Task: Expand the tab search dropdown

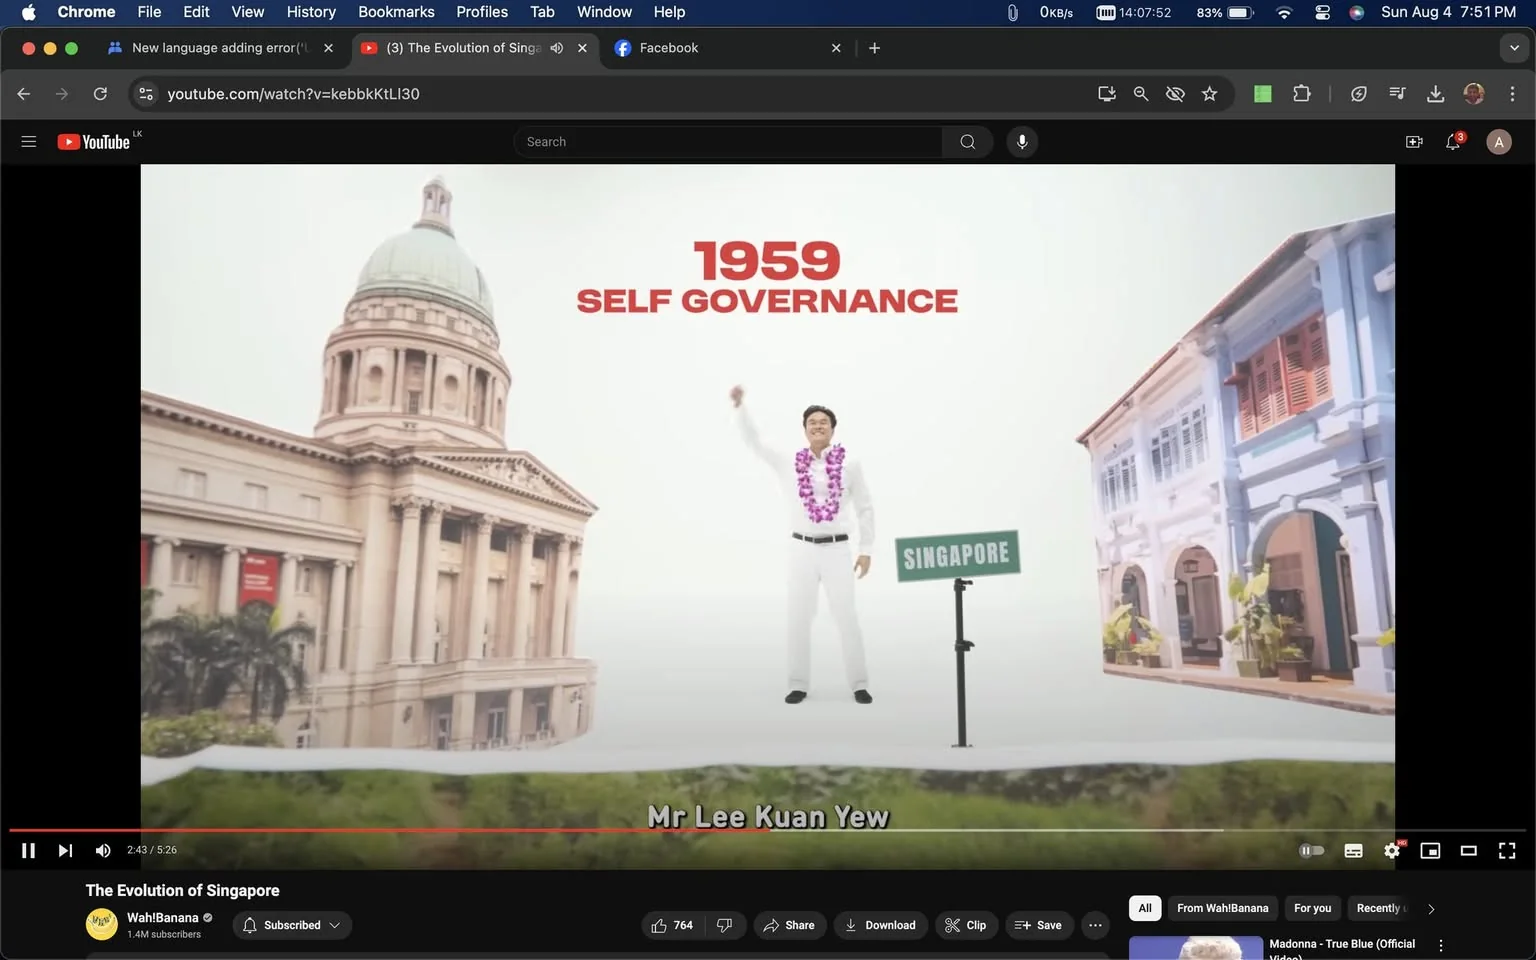Action: click(x=1514, y=48)
